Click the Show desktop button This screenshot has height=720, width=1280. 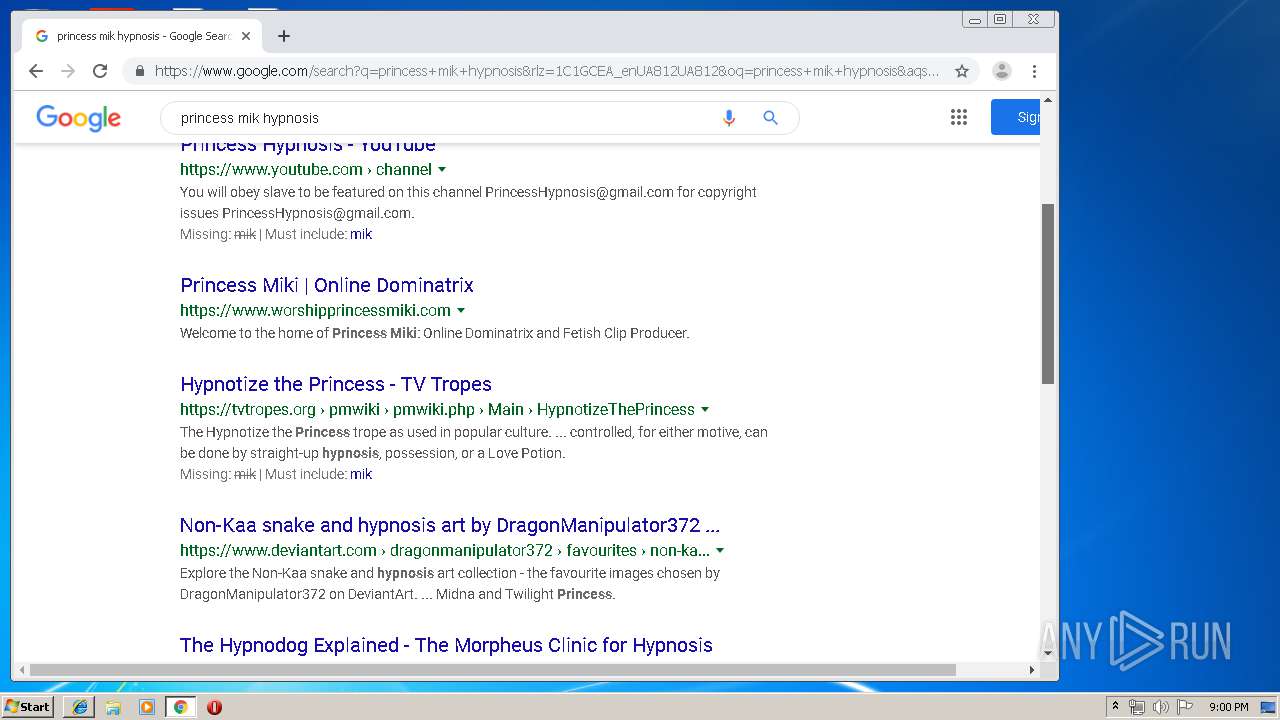1269,707
